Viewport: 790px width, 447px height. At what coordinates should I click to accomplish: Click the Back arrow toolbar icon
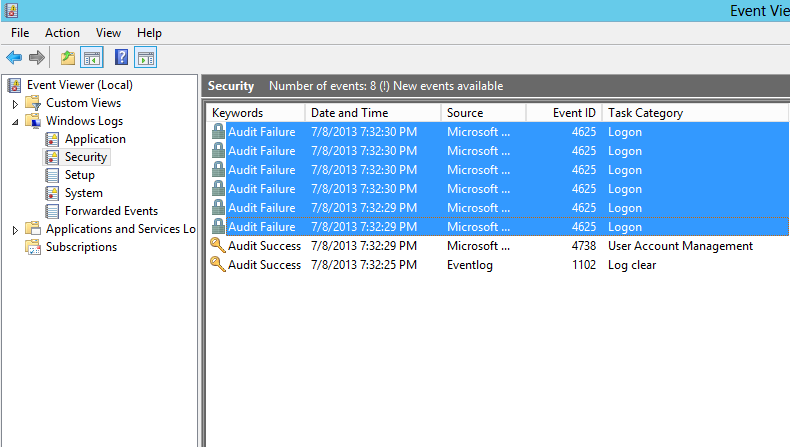14,57
